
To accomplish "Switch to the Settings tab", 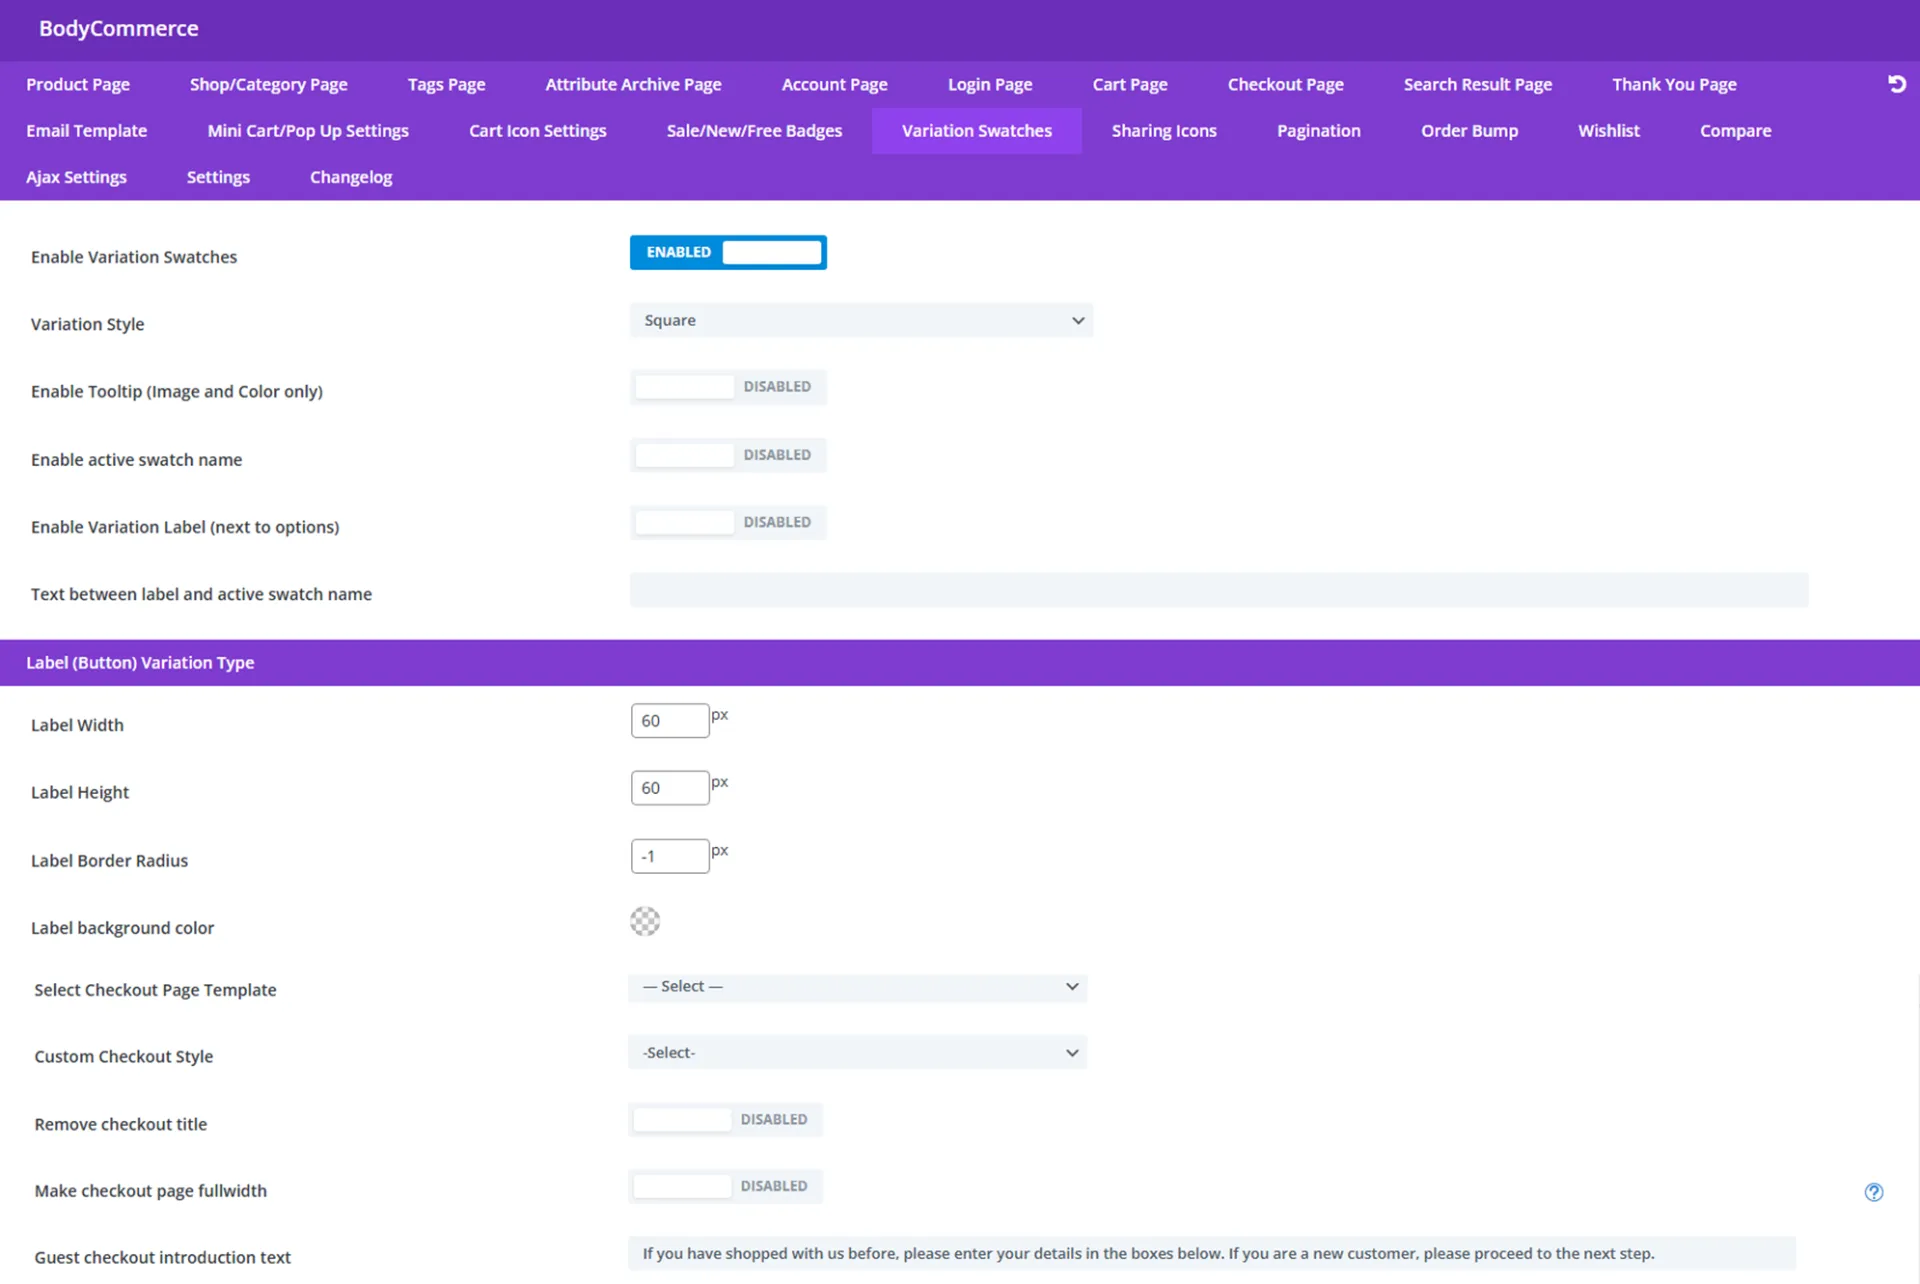I will pos(218,177).
